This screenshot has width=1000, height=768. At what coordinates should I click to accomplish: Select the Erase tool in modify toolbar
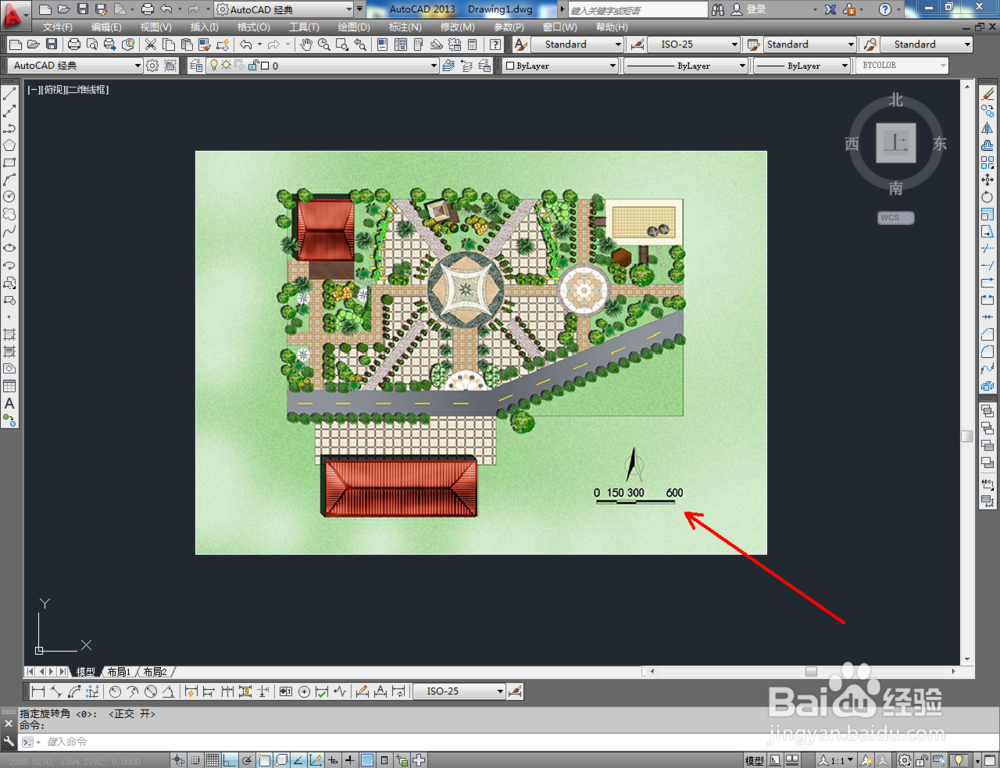tap(987, 94)
